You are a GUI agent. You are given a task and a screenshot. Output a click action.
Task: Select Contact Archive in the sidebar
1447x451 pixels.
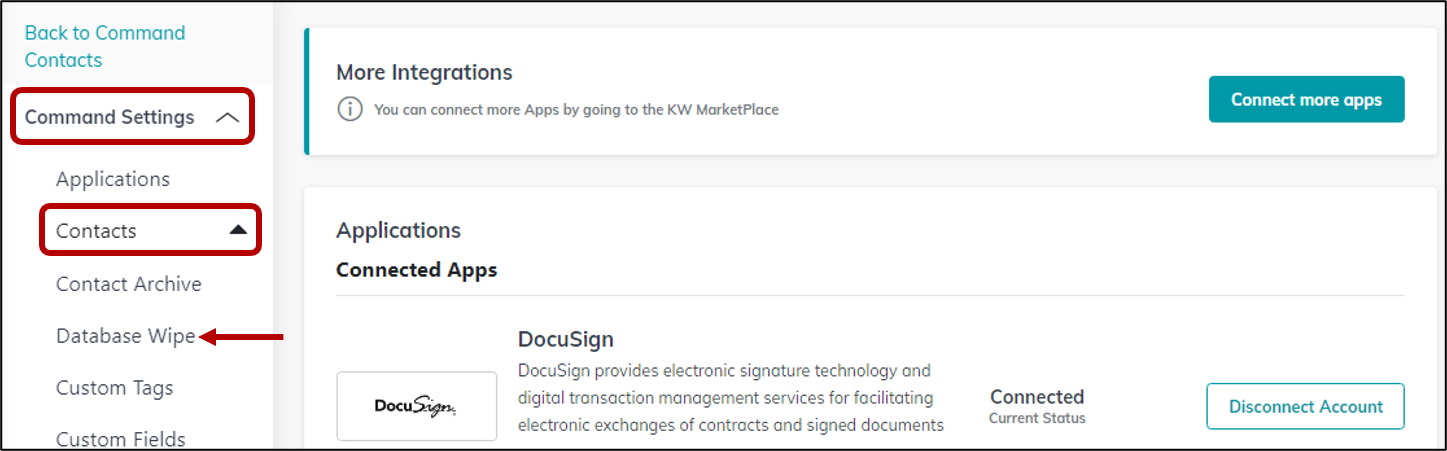[x=129, y=284]
